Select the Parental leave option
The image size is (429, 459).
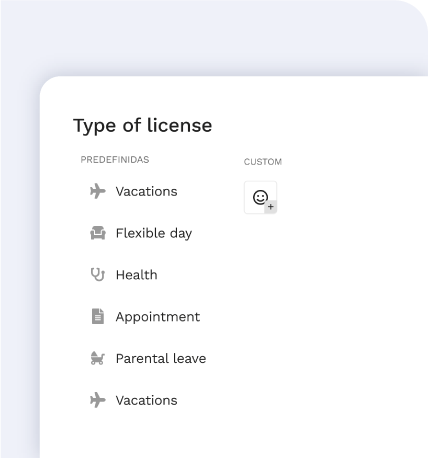click(161, 359)
